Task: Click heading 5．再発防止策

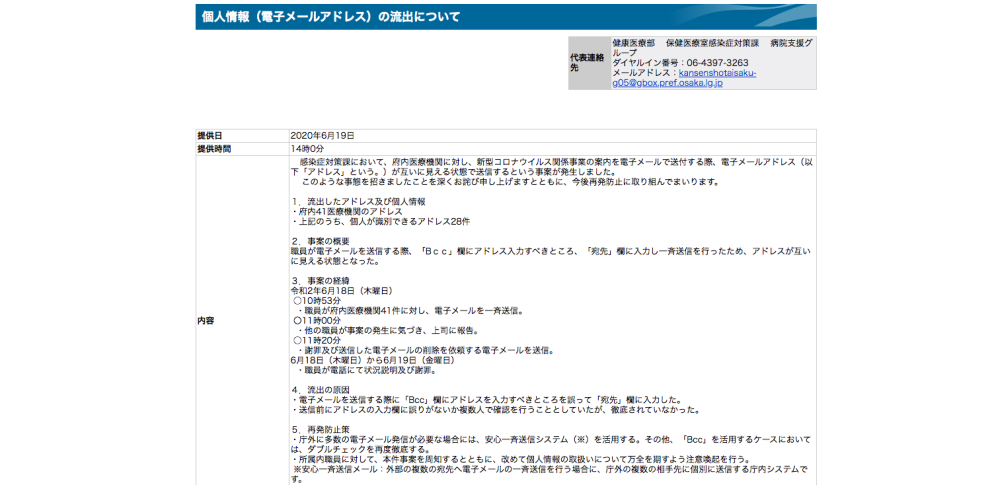Action: pos(320,429)
